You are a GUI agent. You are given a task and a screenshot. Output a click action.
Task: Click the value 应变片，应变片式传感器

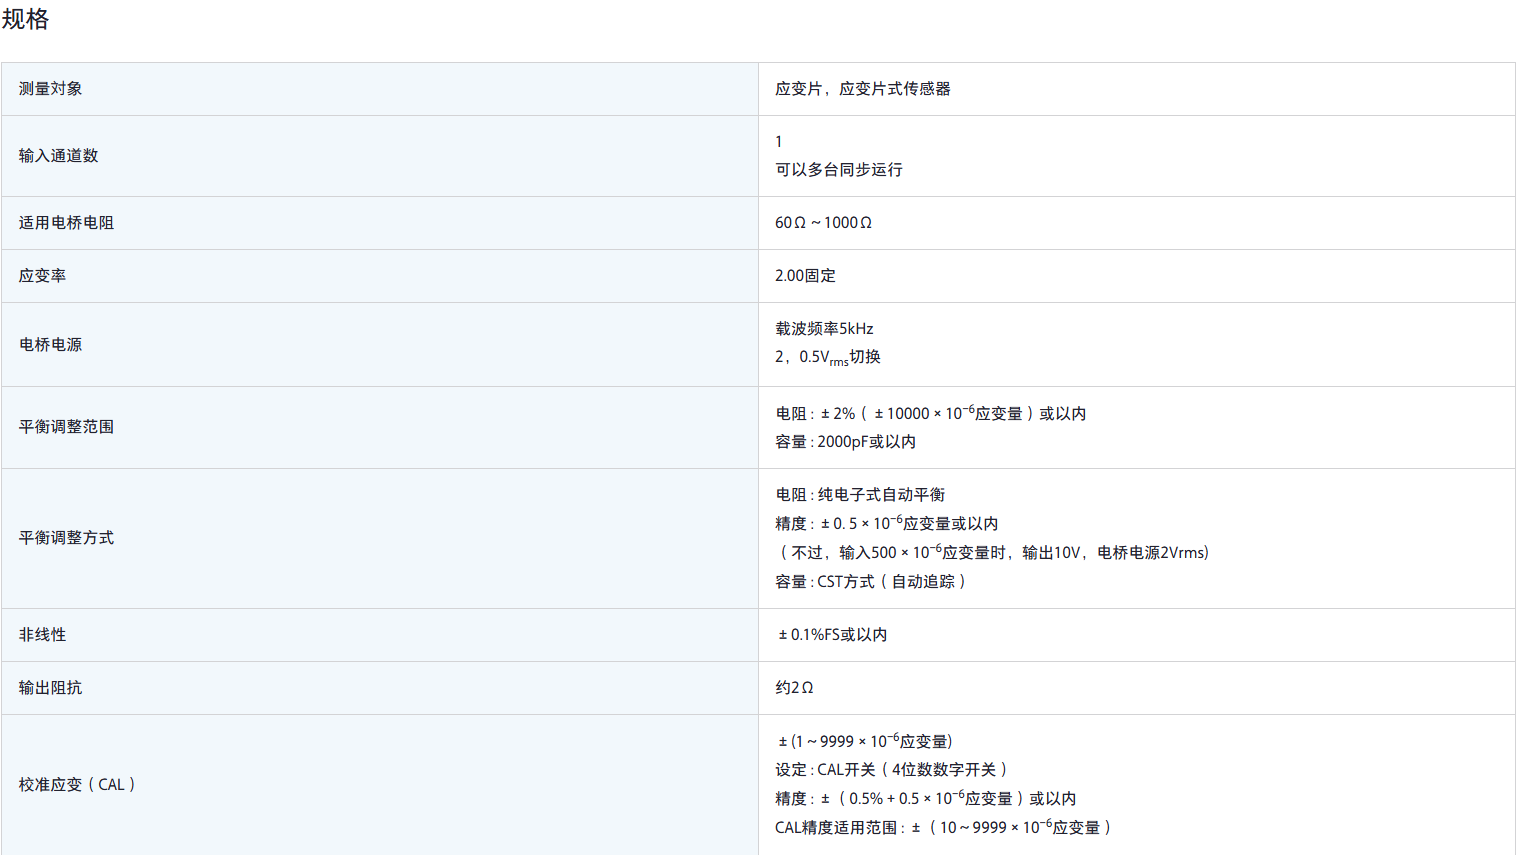tap(863, 89)
